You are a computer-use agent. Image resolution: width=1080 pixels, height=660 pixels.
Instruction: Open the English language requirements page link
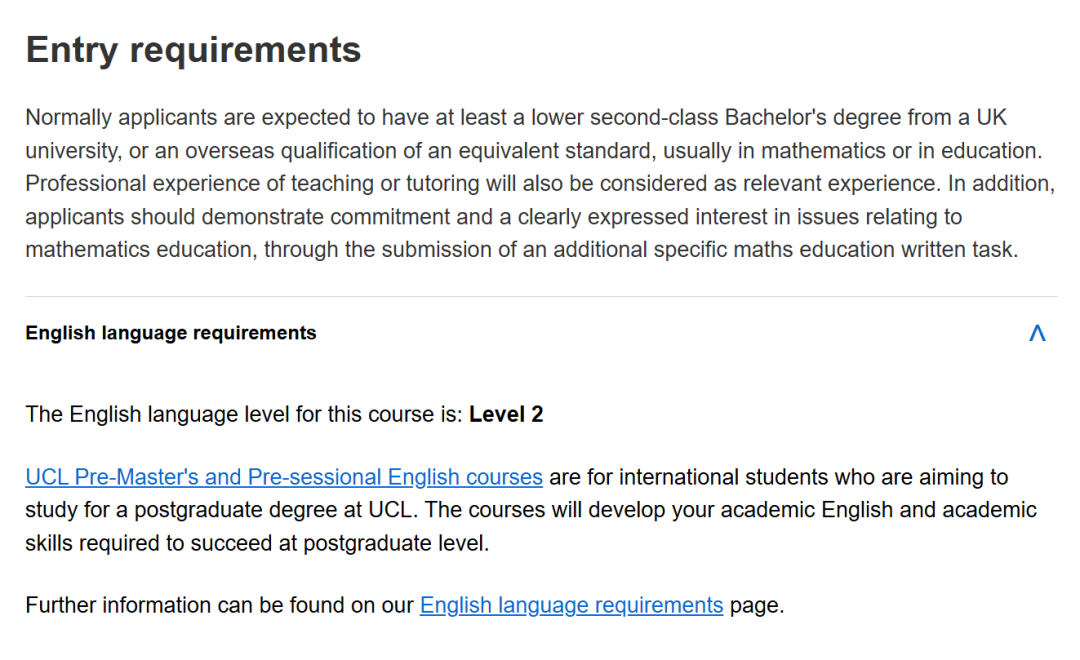click(571, 605)
